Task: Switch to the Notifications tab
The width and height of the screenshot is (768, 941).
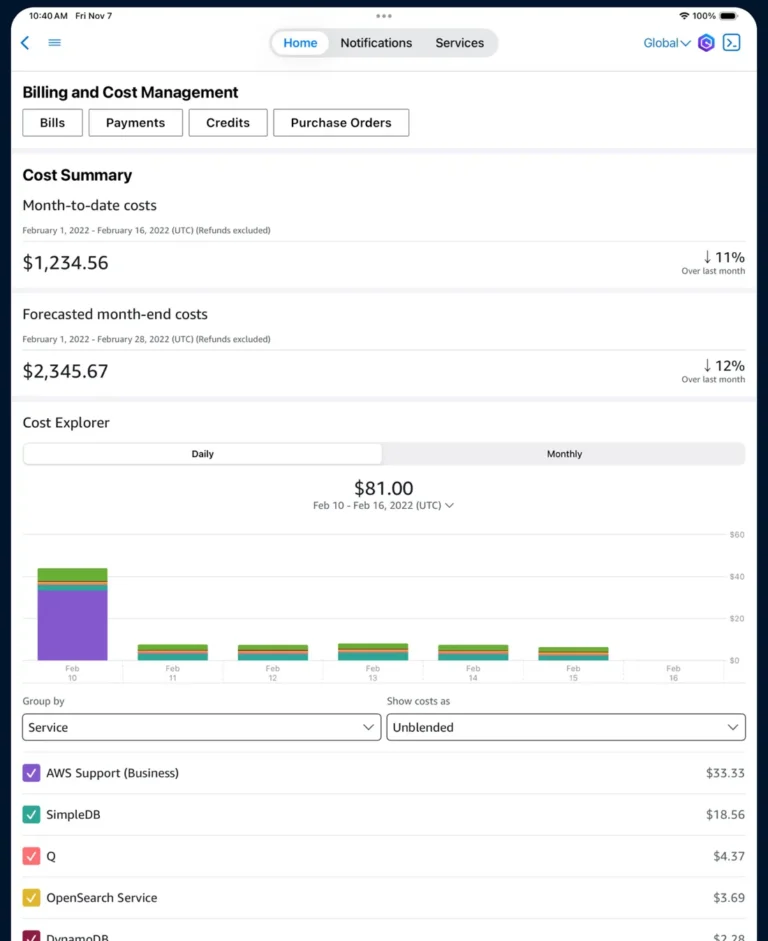Action: [376, 43]
